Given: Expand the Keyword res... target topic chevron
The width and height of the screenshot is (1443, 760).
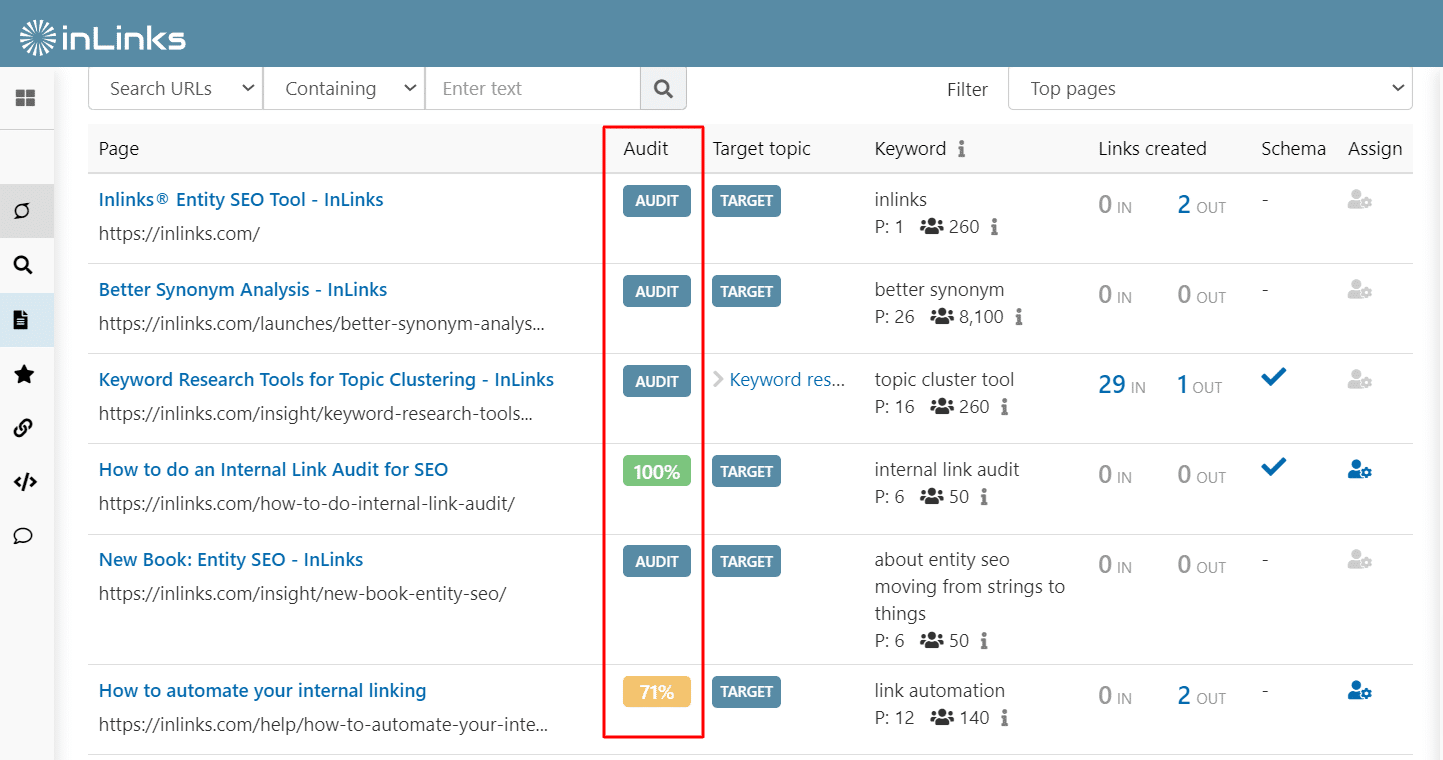Looking at the screenshot, I should click(x=718, y=380).
